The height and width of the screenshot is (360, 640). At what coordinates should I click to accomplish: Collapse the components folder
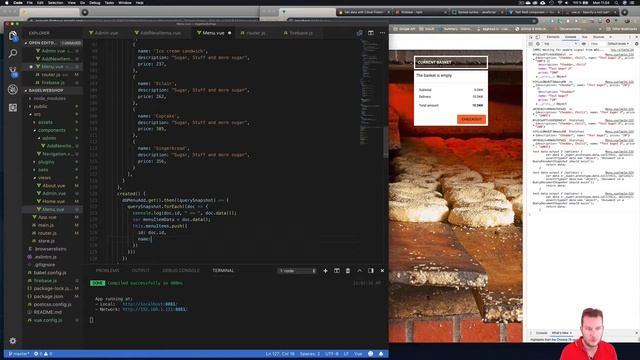coord(52,130)
